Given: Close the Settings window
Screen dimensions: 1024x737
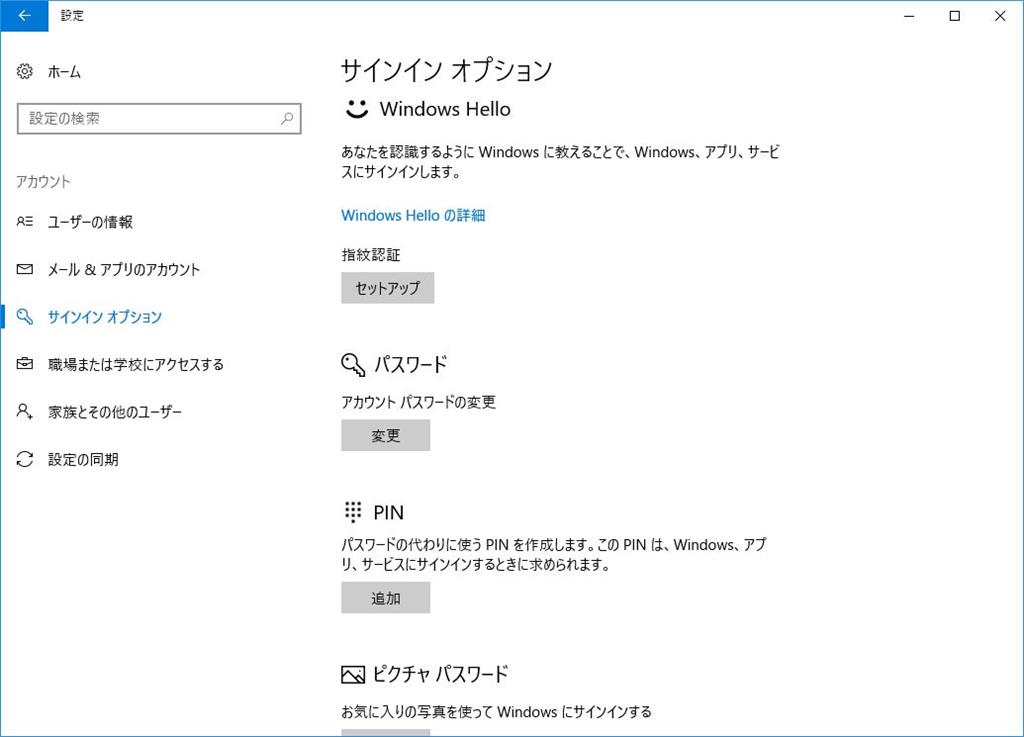Looking at the screenshot, I should click(x=1000, y=16).
